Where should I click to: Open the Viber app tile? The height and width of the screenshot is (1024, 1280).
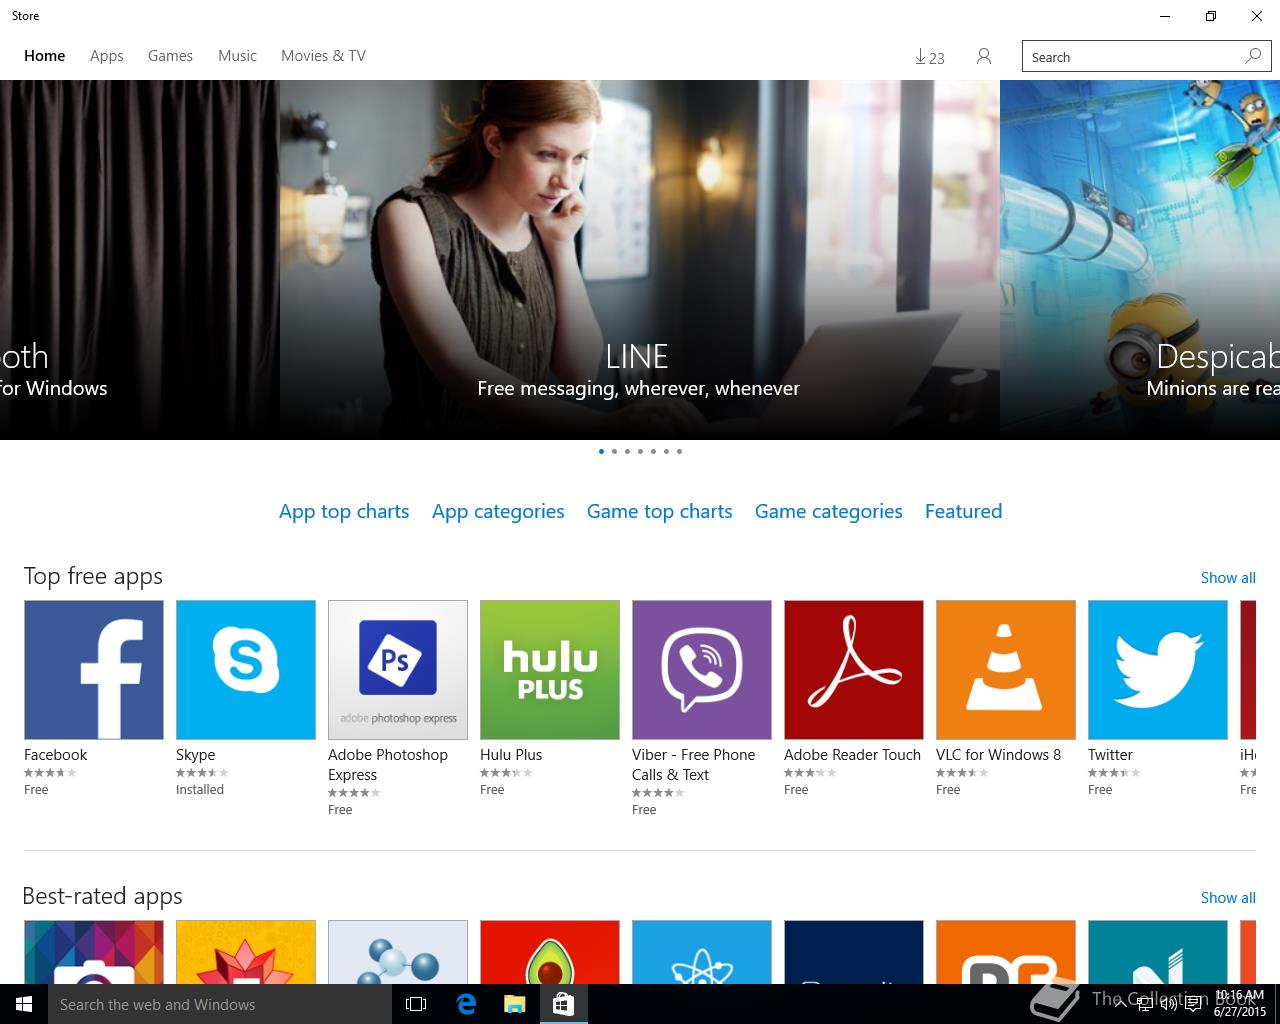[x=702, y=670]
